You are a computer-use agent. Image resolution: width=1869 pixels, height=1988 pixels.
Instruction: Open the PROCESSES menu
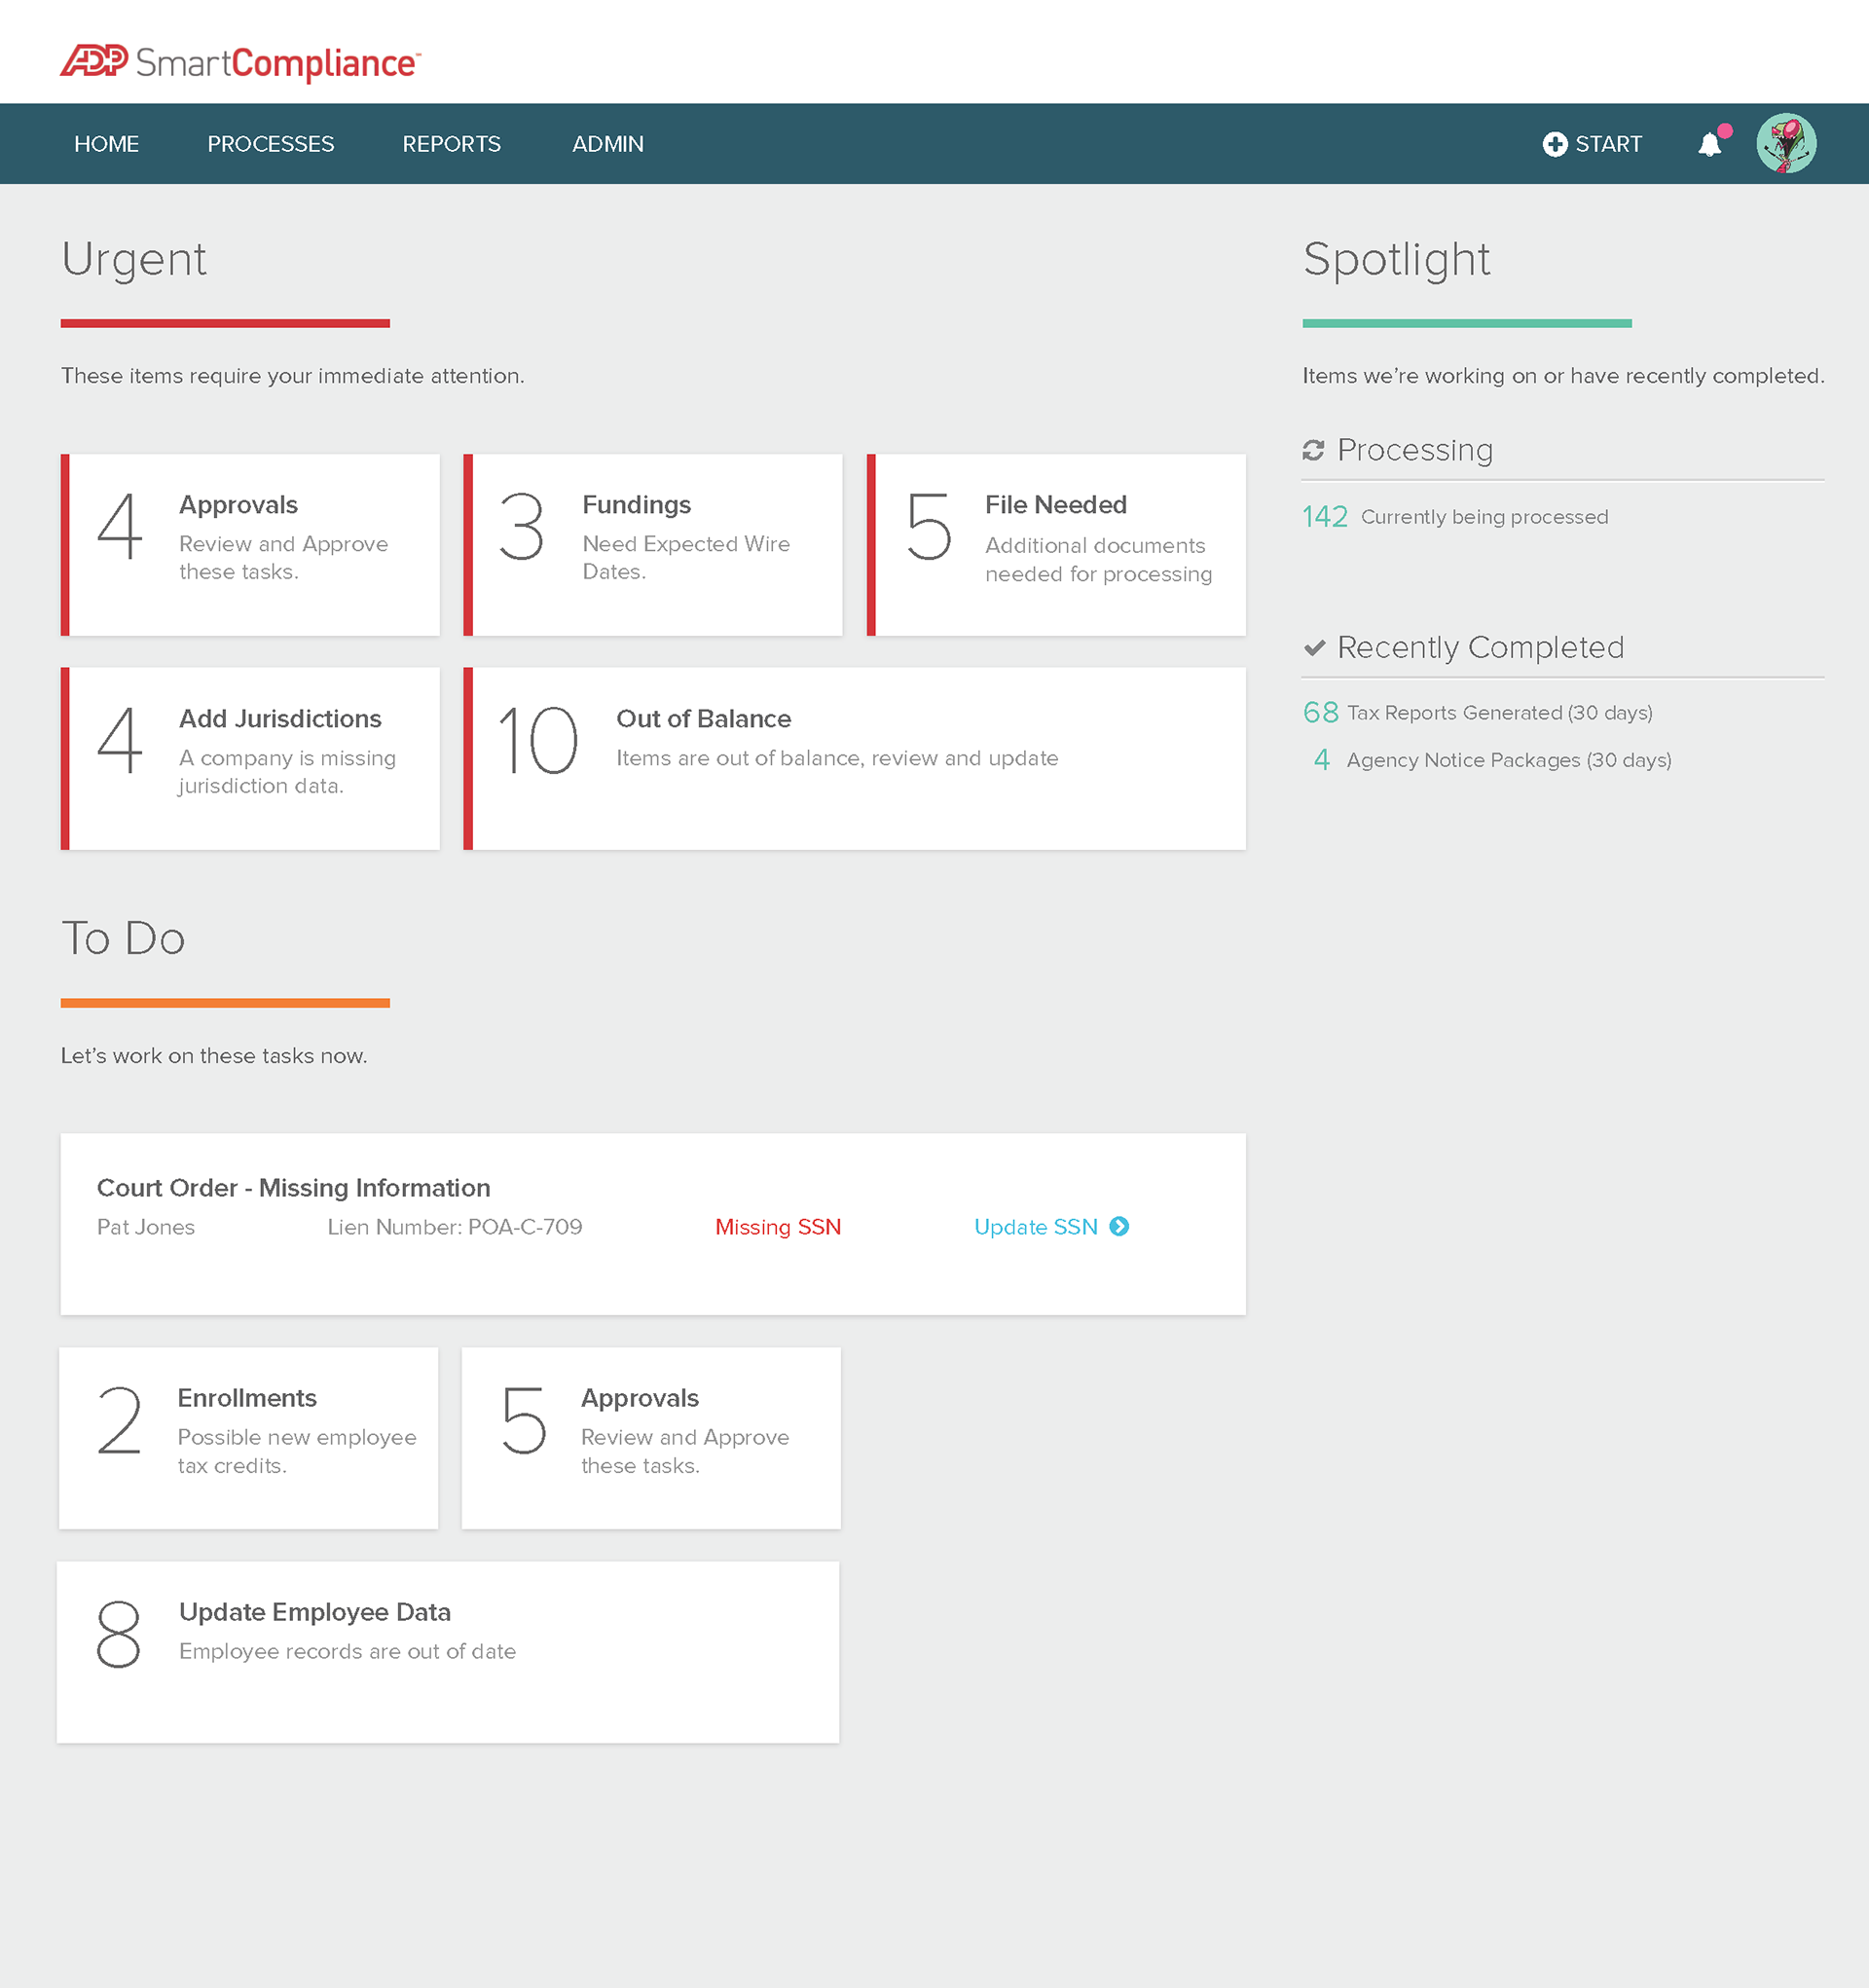coord(271,144)
